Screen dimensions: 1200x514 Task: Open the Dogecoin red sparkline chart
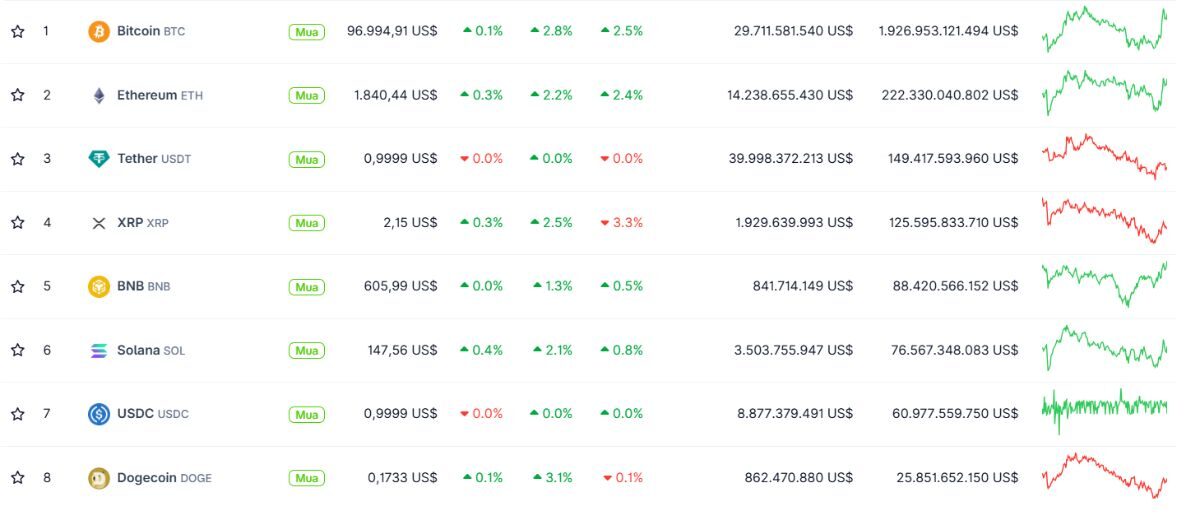1104,475
